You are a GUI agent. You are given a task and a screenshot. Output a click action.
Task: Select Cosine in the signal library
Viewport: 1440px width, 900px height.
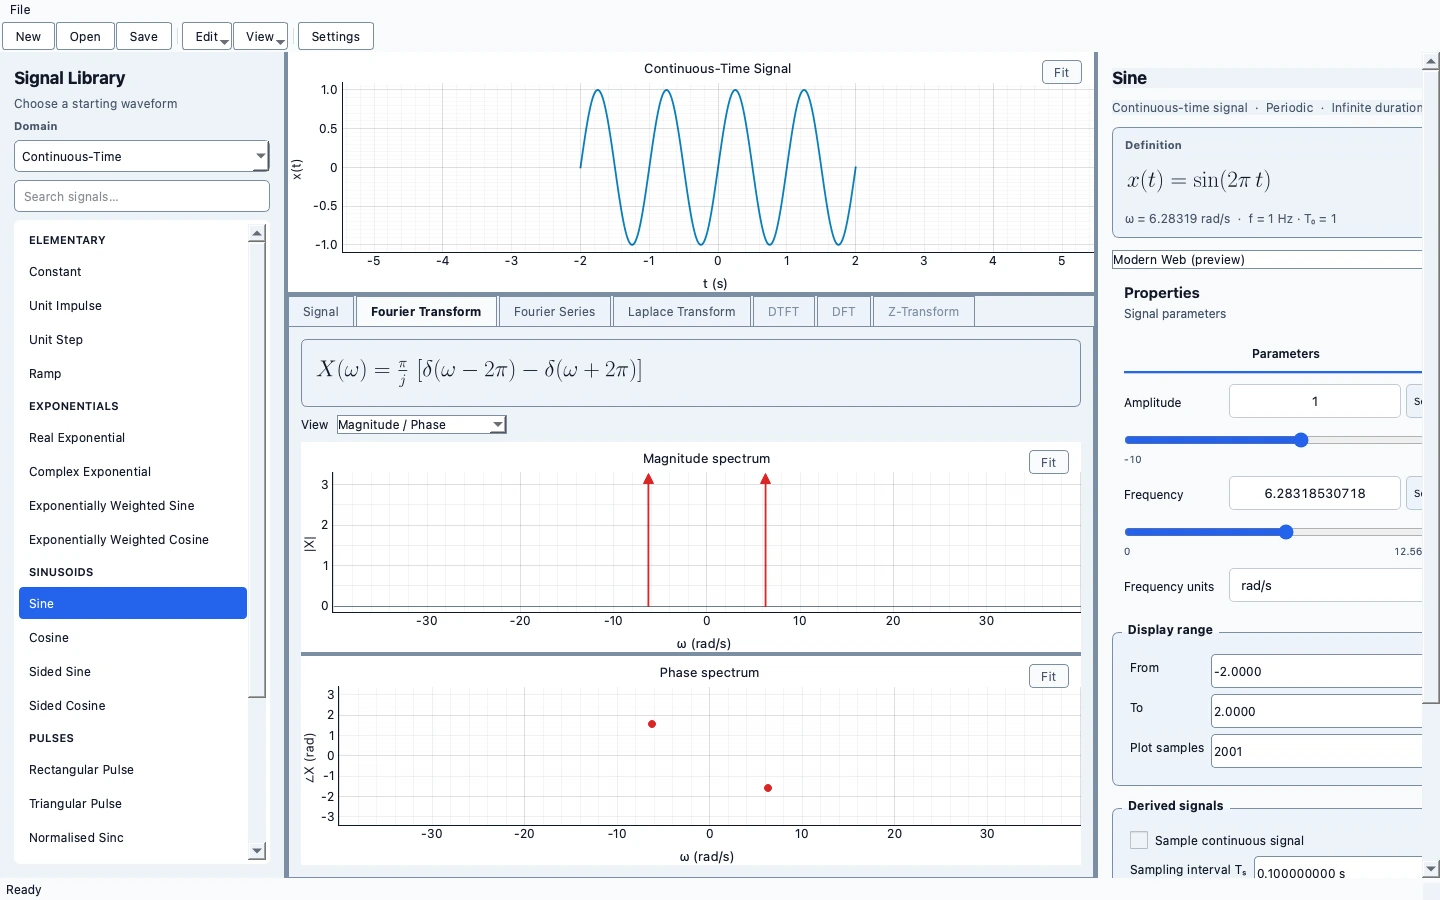pos(133,638)
